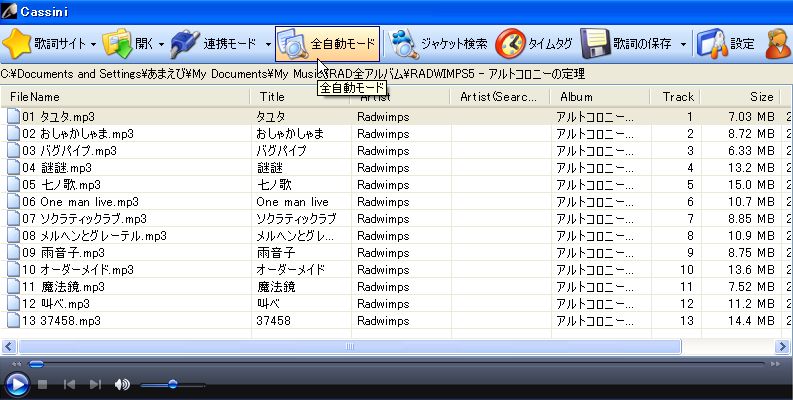
Task: Click the 歌詞サイト star icon
Action: pyautogui.click(x=17, y=44)
